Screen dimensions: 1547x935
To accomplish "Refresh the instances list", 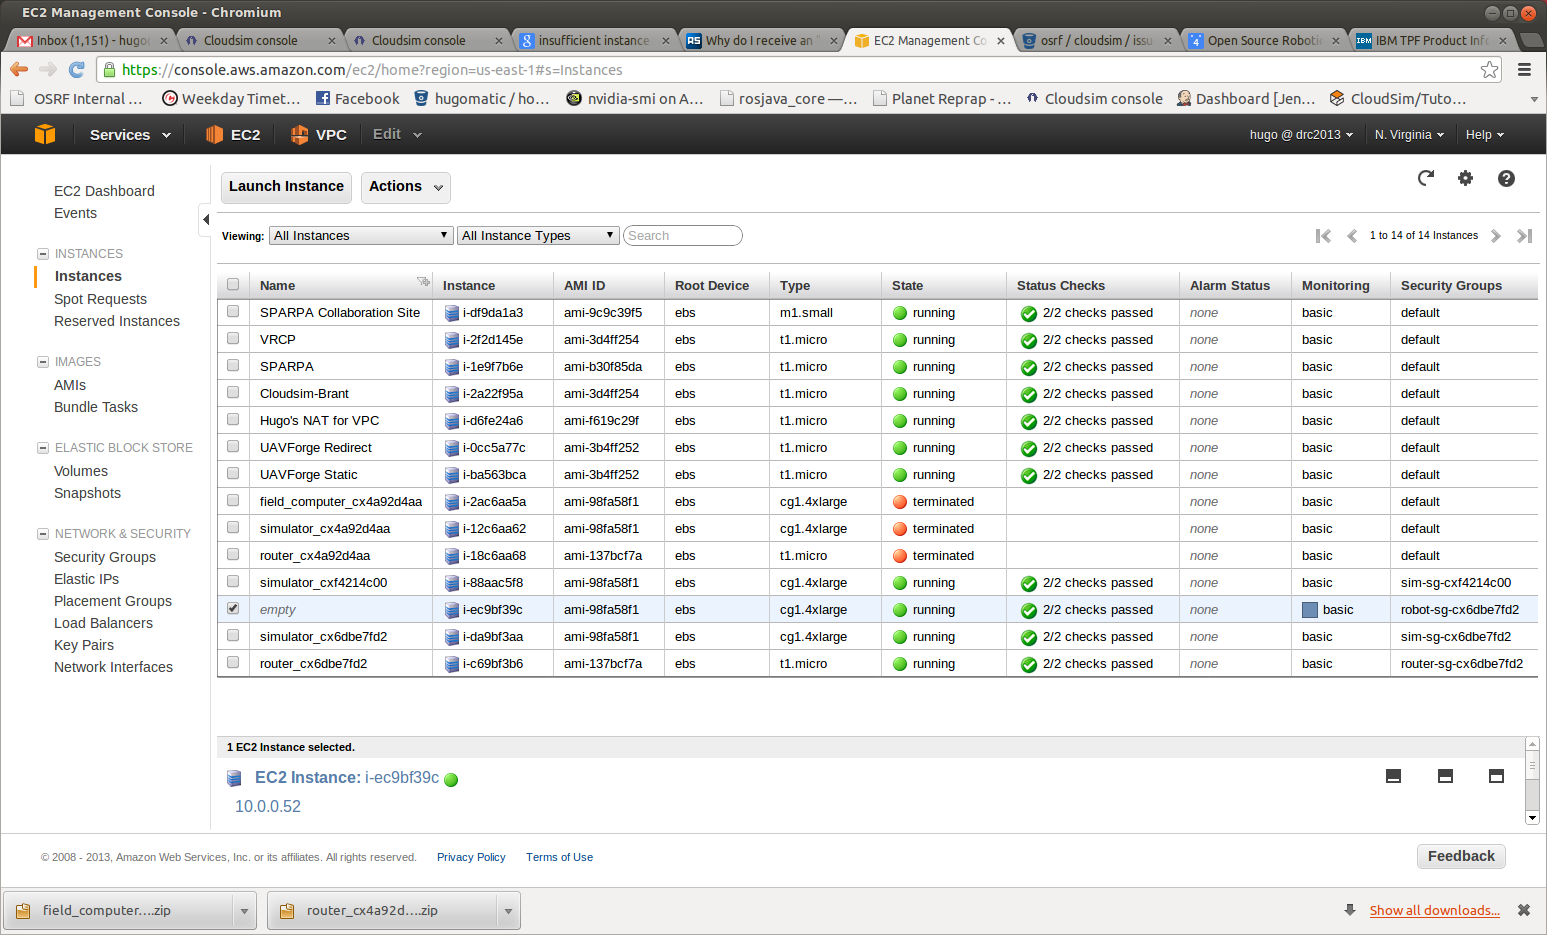I will [x=1425, y=178].
